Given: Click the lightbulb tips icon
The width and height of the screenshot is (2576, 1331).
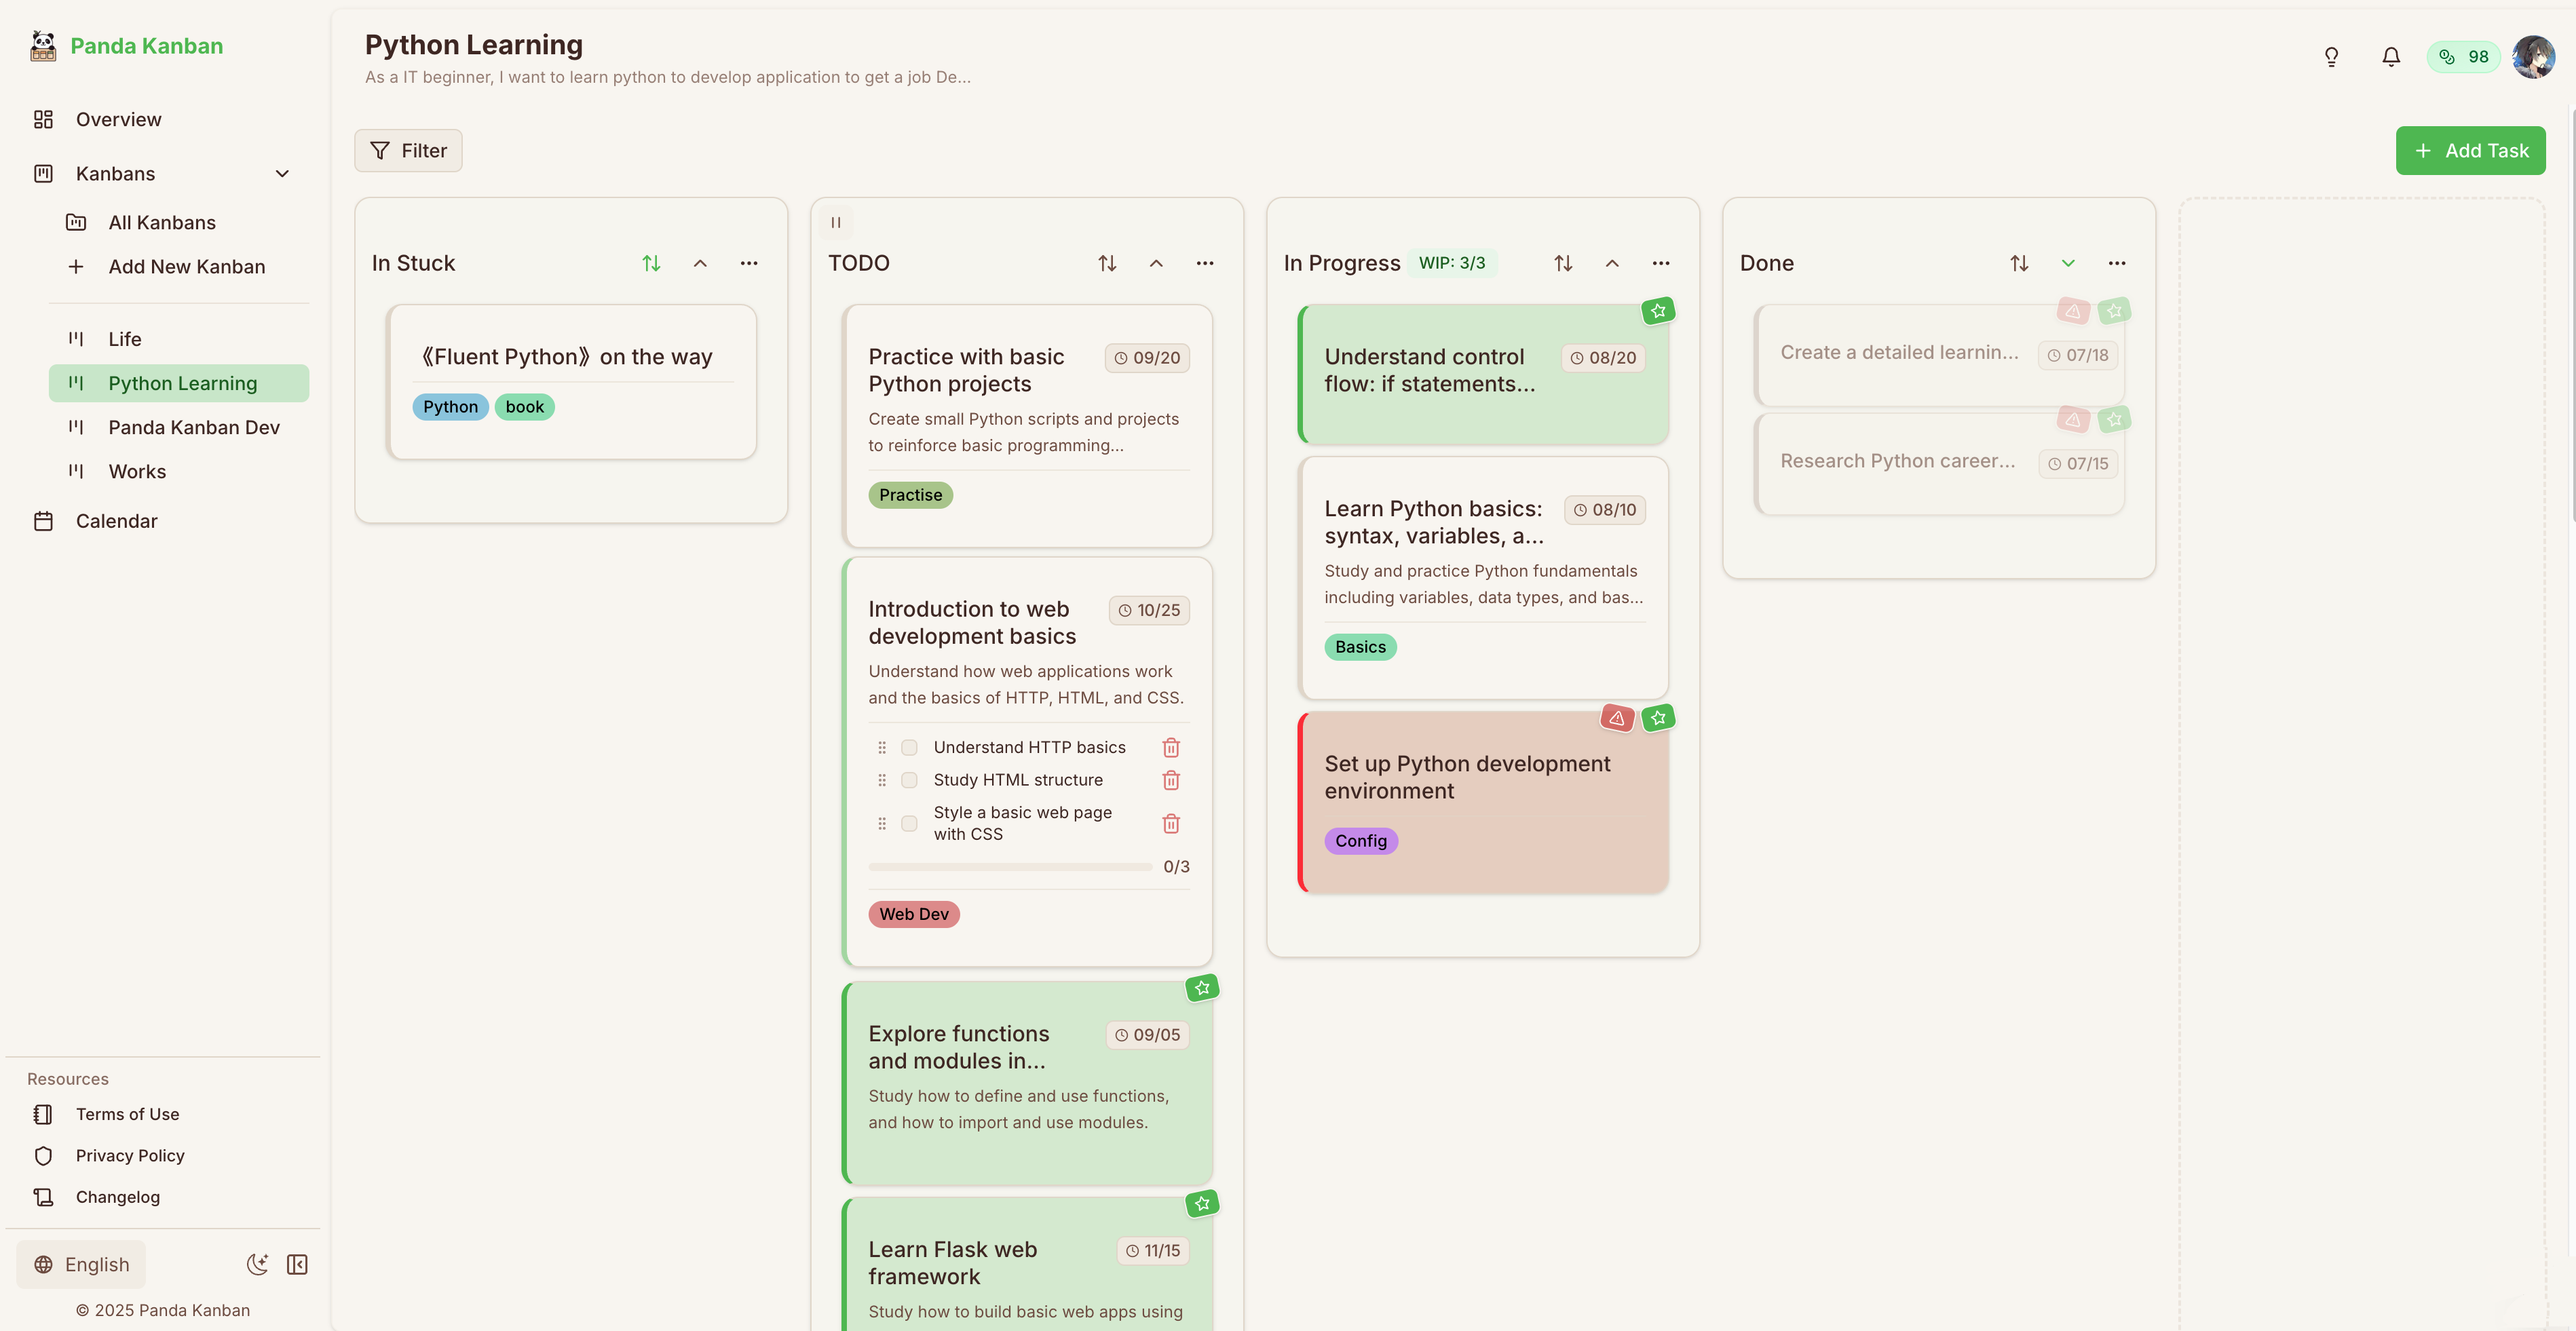Looking at the screenshot, I should (x=2331, y=57).
